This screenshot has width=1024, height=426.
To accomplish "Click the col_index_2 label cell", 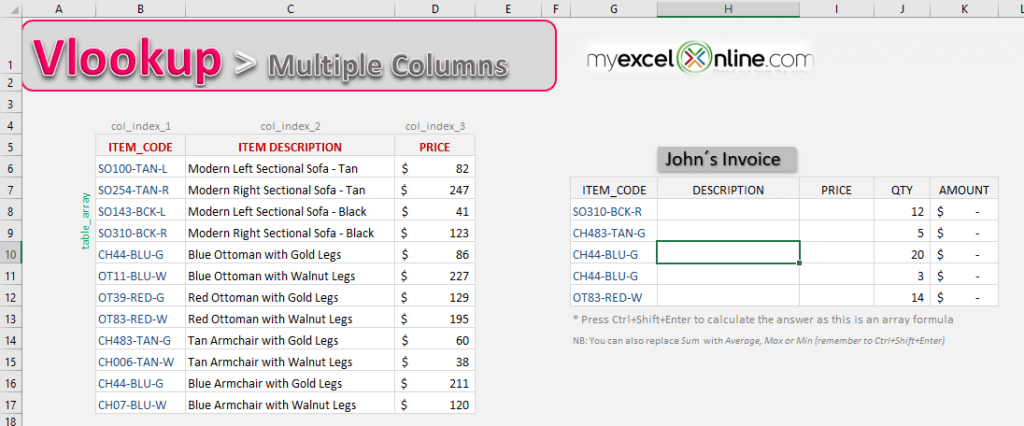I will click(x=290, y=127).
